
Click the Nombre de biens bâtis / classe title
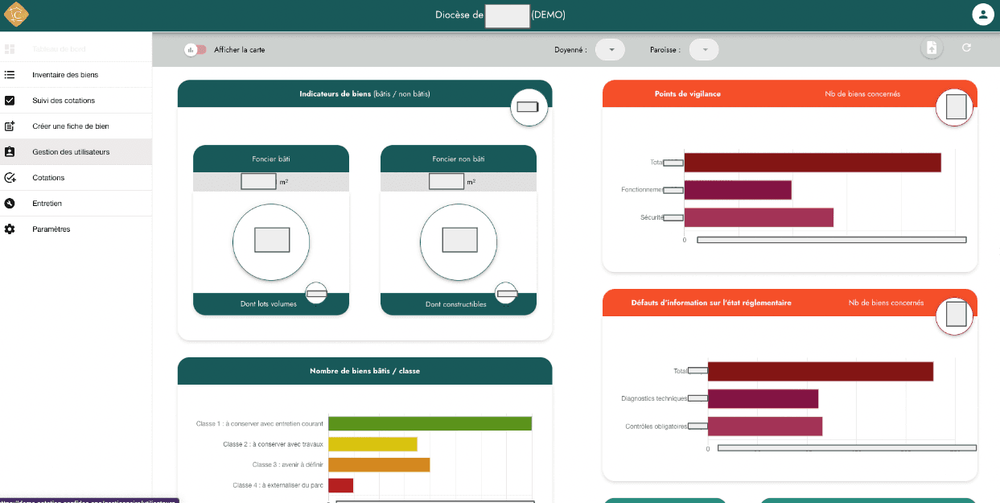[x=365, y=371]
